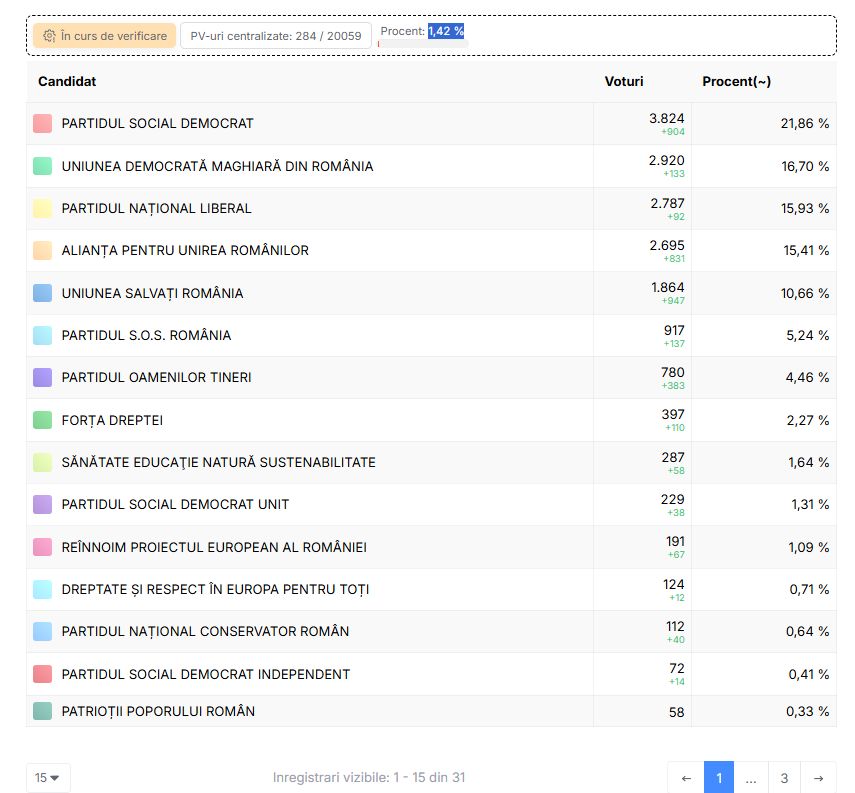
Task: Click the purple swatch for Partidul Oamenilor Tineri
Action: 42,377
